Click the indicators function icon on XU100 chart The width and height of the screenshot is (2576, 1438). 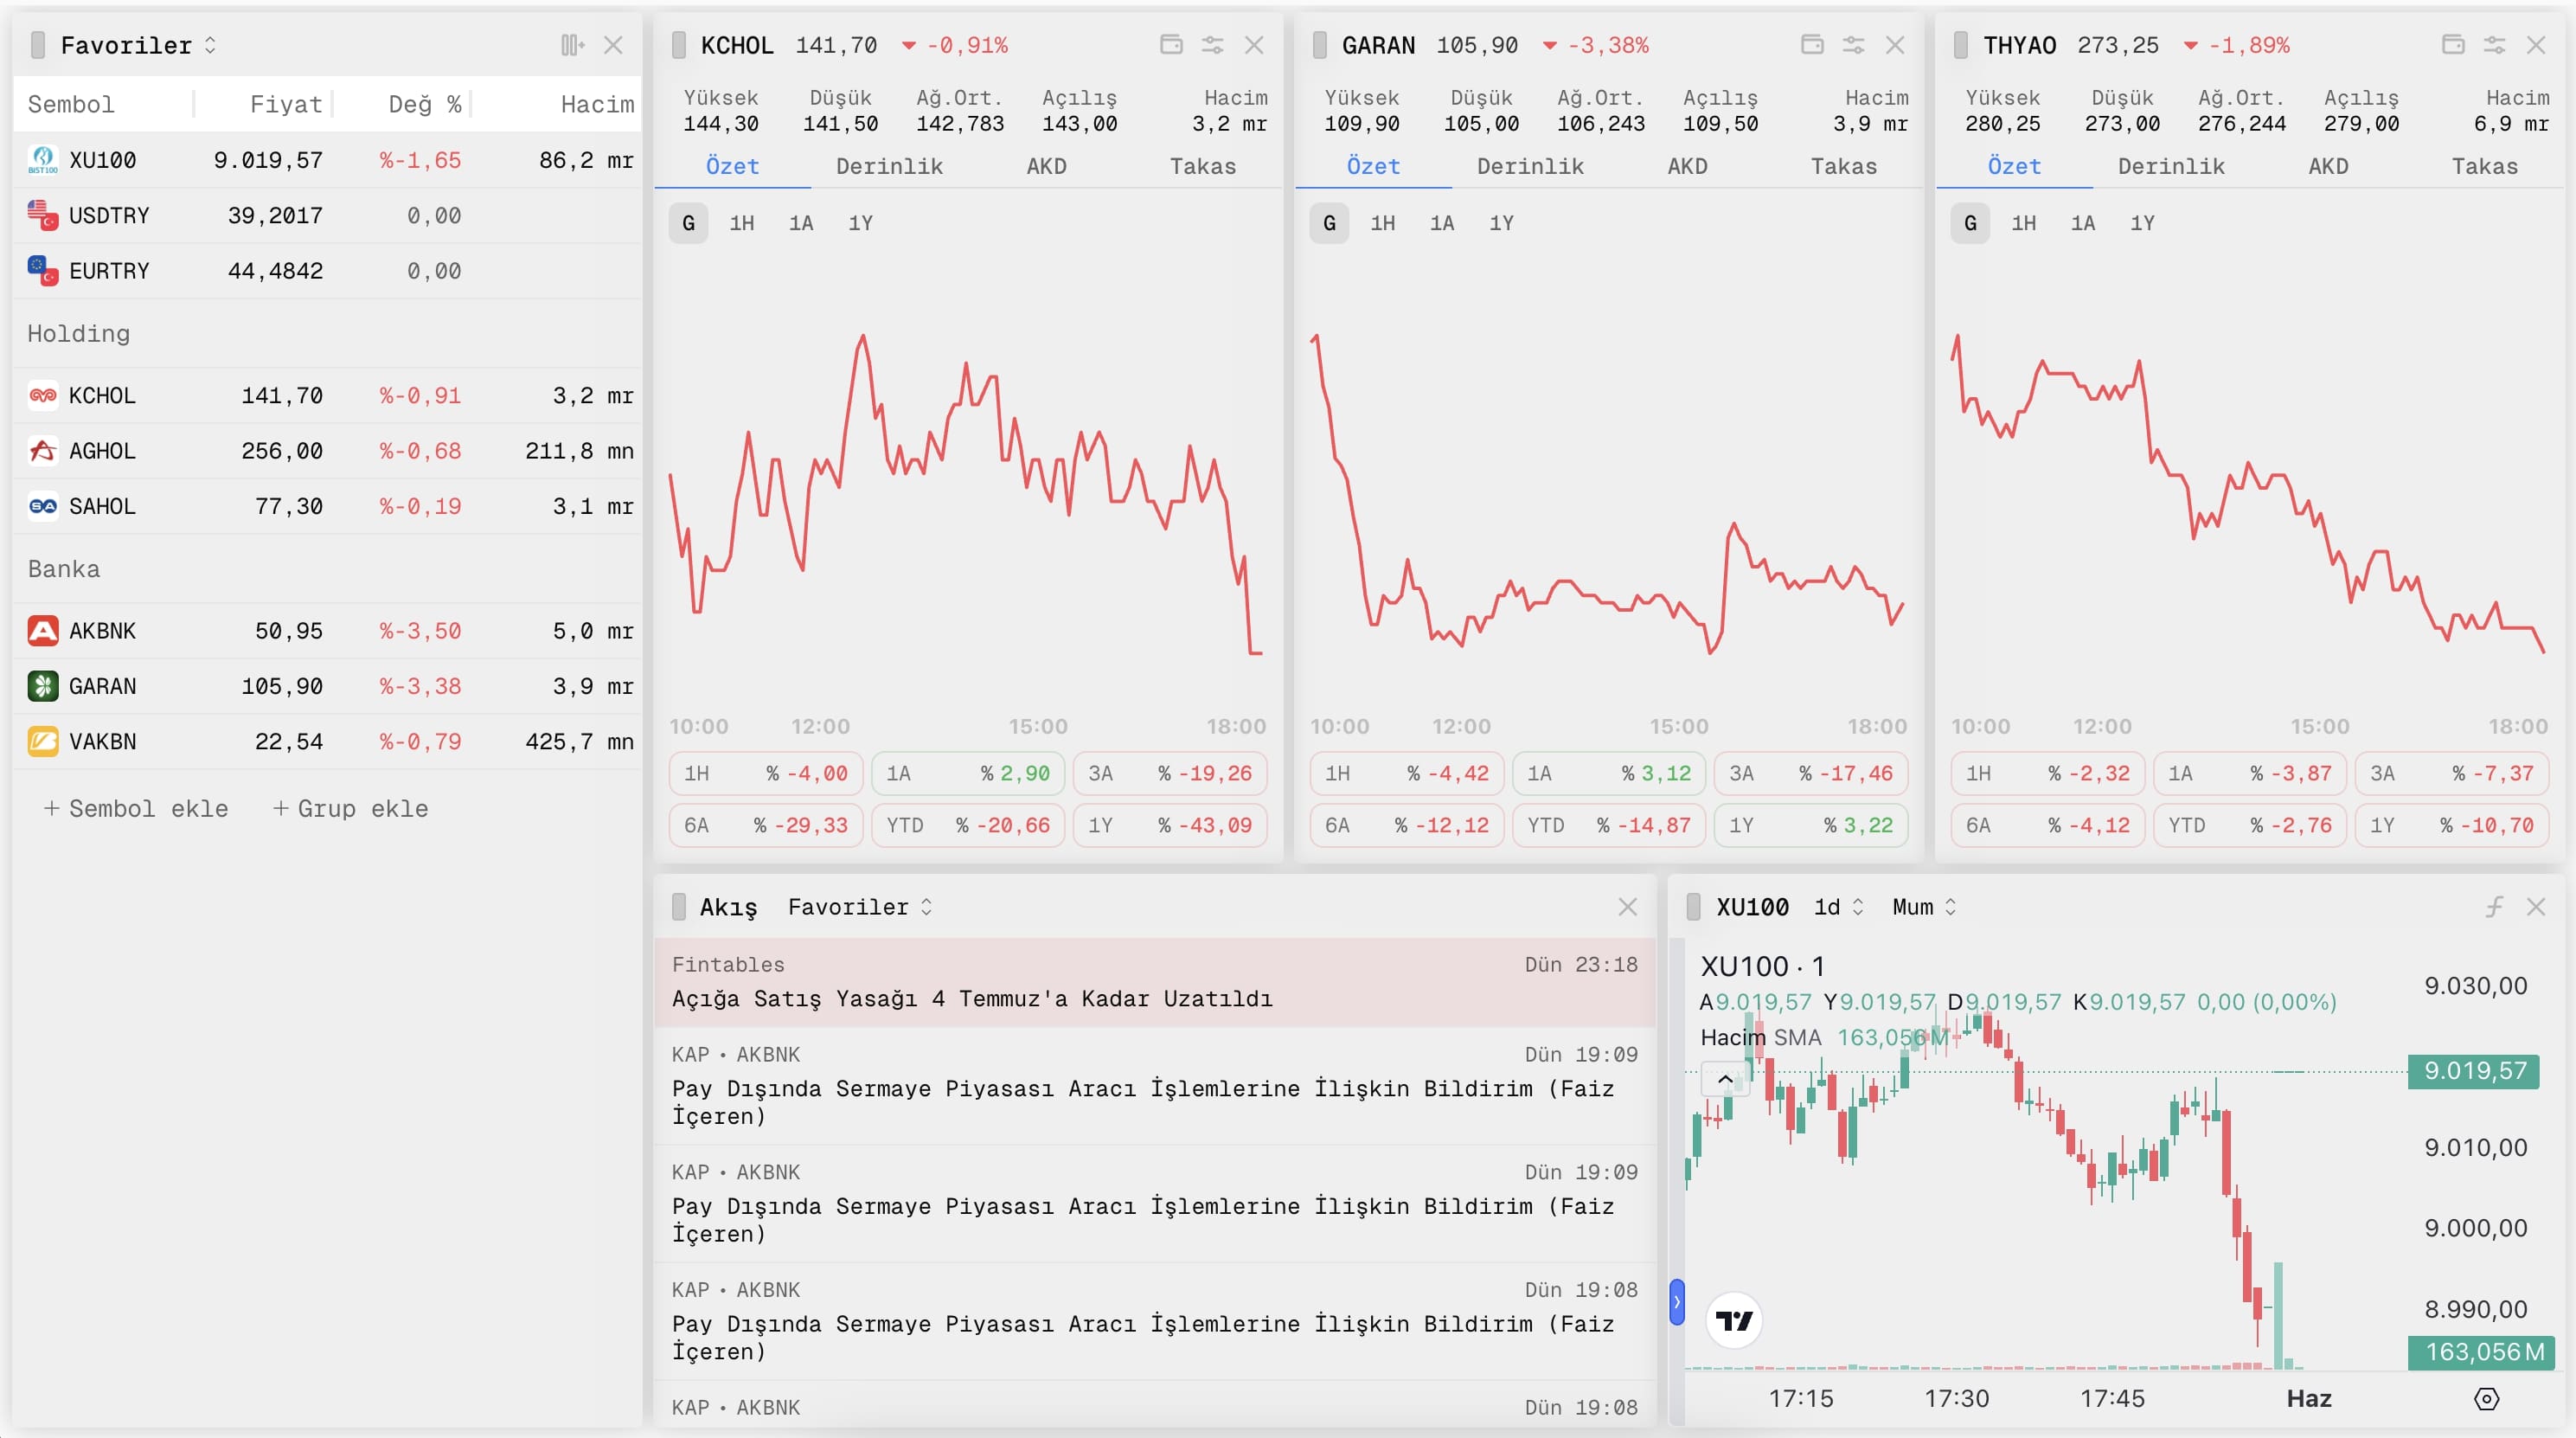coord(2494,907)
